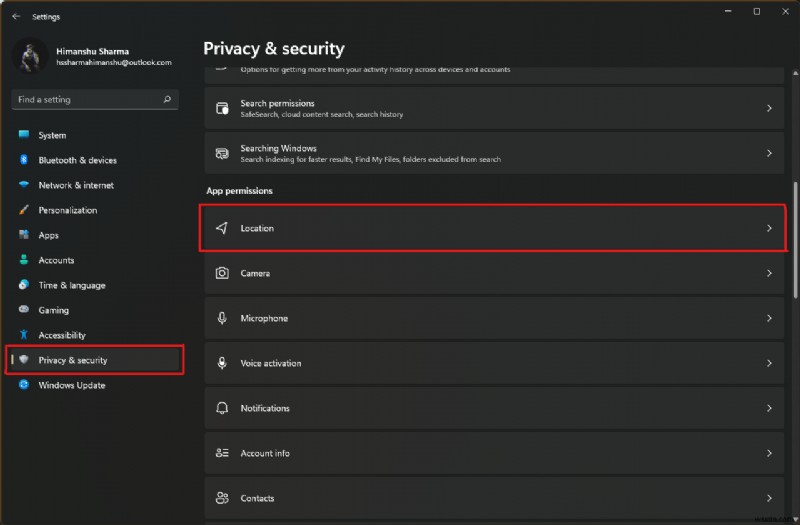The image size is (800, 525).
Task: Expand Searching Windows chevron
Action: [769, 153]
